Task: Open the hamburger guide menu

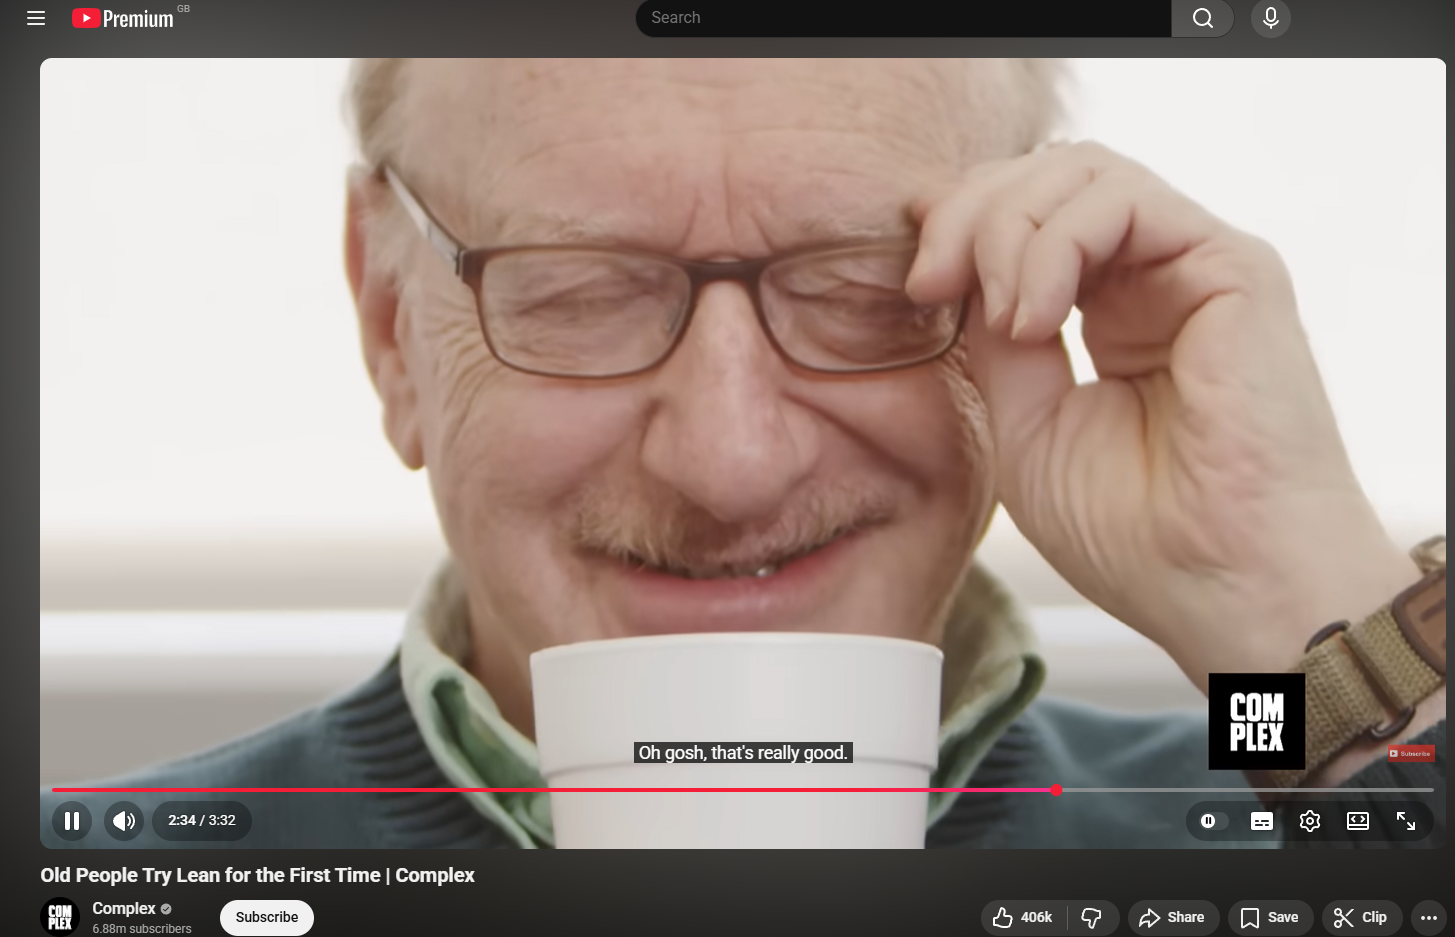Action: [36, 18]
